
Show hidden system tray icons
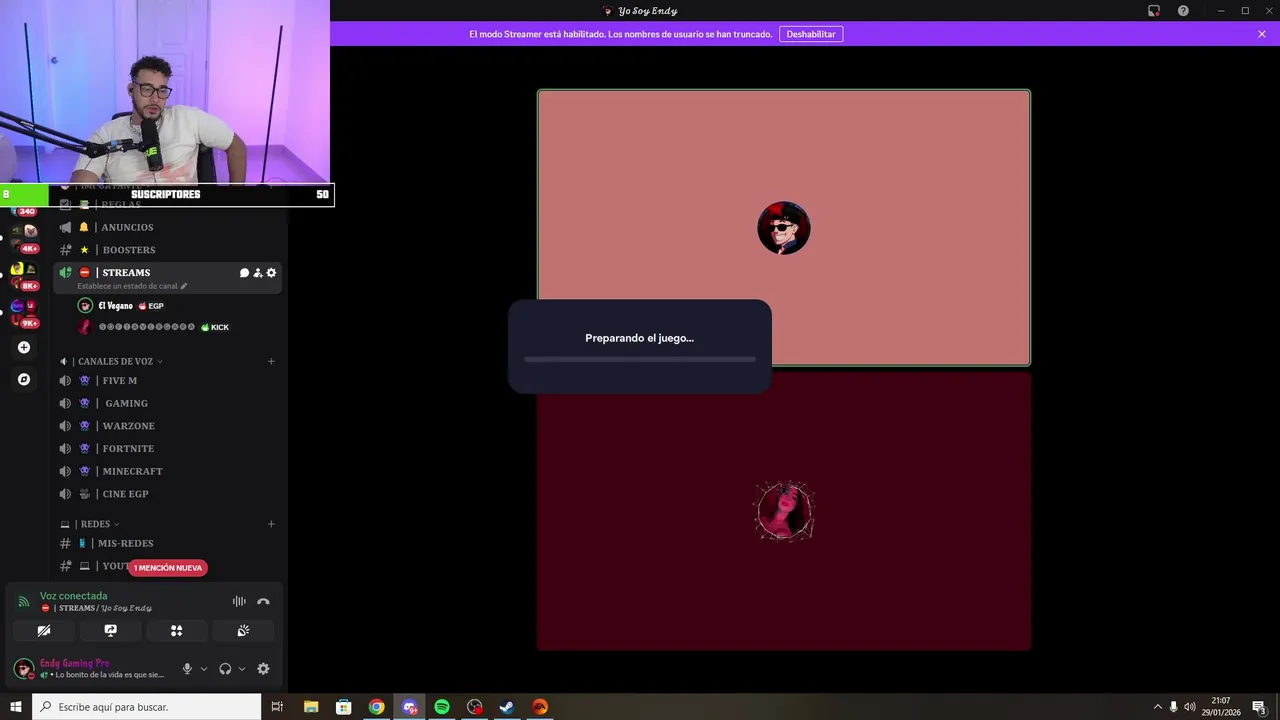point(1158,707)
